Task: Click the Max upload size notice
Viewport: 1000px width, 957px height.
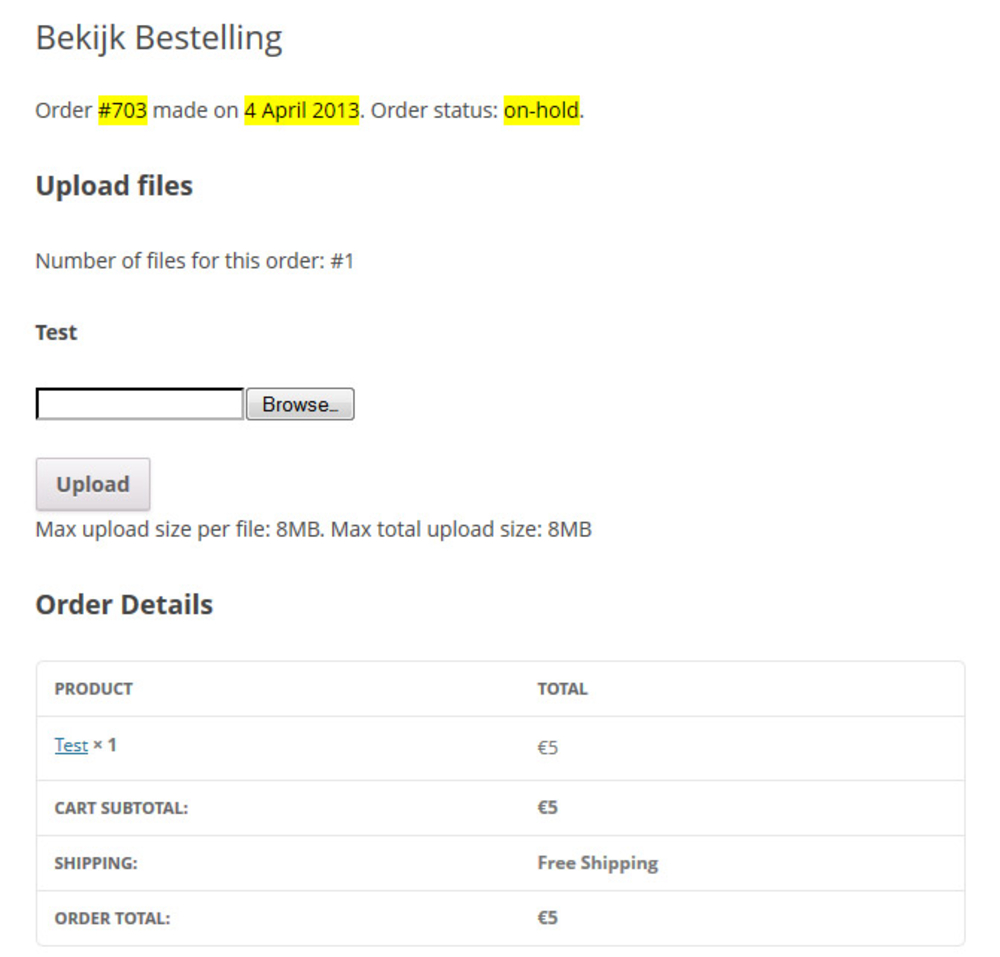Action: pyautogui.click(x=313, y=529)
